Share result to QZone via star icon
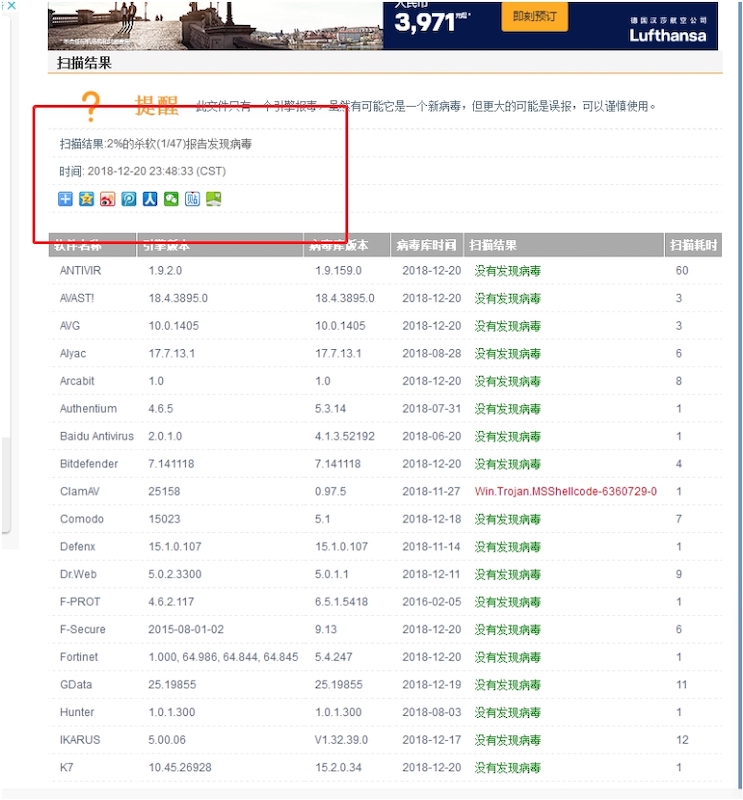The width and height of the screenshot is (743, 800). [87, 199]
